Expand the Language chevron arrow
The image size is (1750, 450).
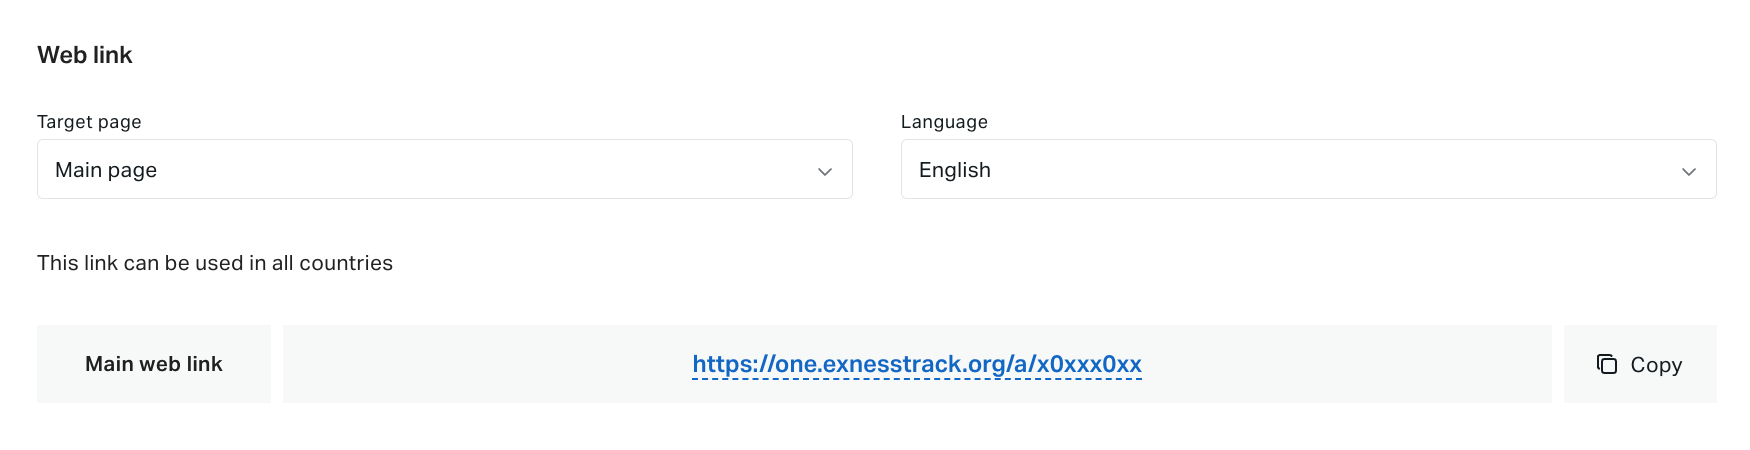tap(1689, 171)
